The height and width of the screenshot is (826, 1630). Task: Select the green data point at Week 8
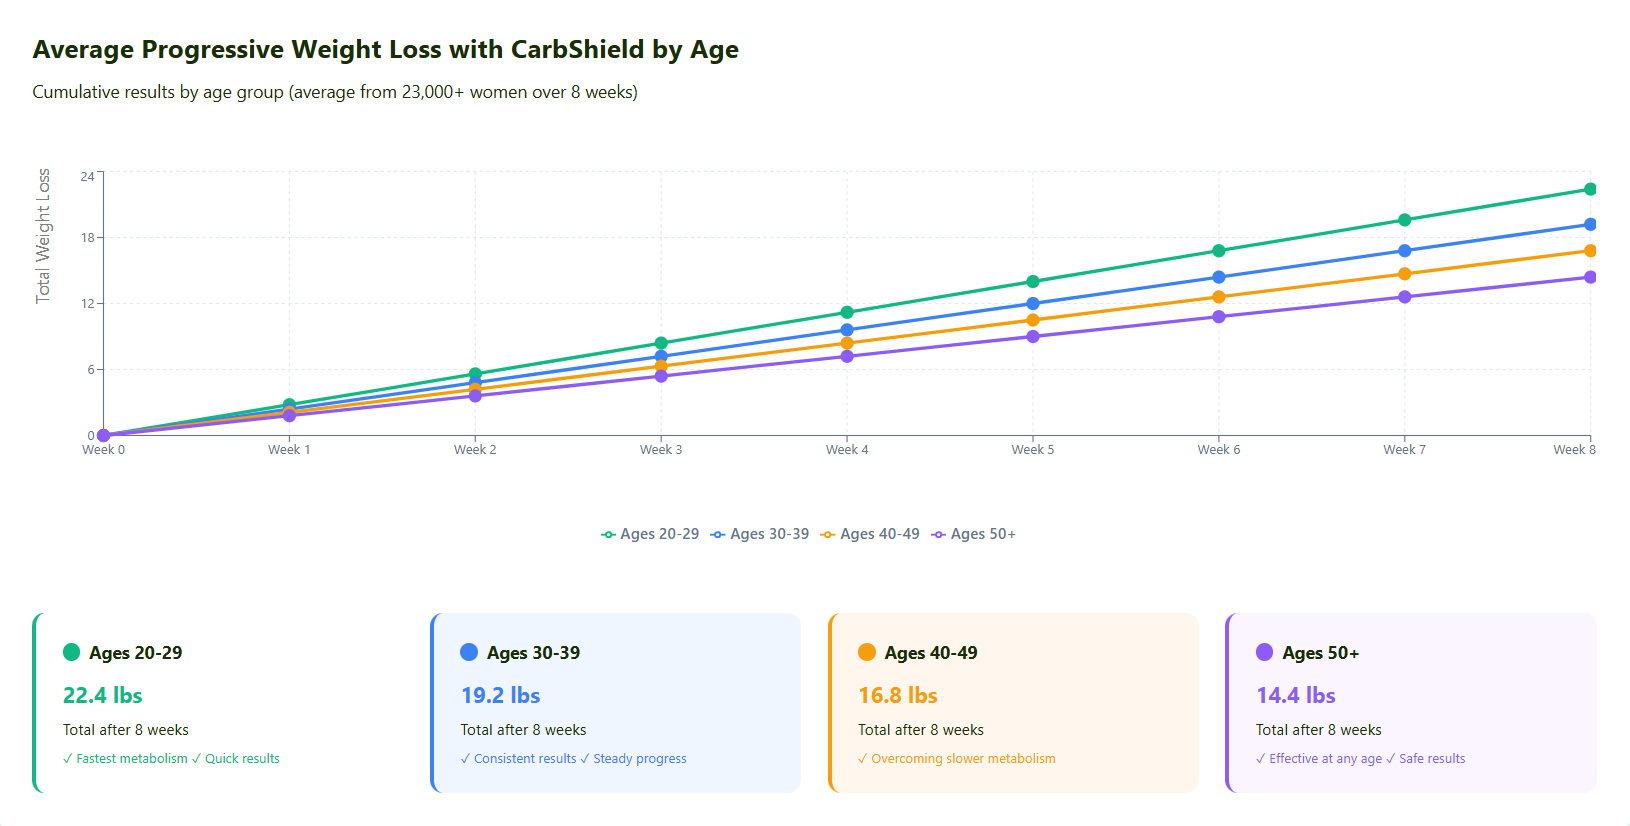pos(1590,189)
